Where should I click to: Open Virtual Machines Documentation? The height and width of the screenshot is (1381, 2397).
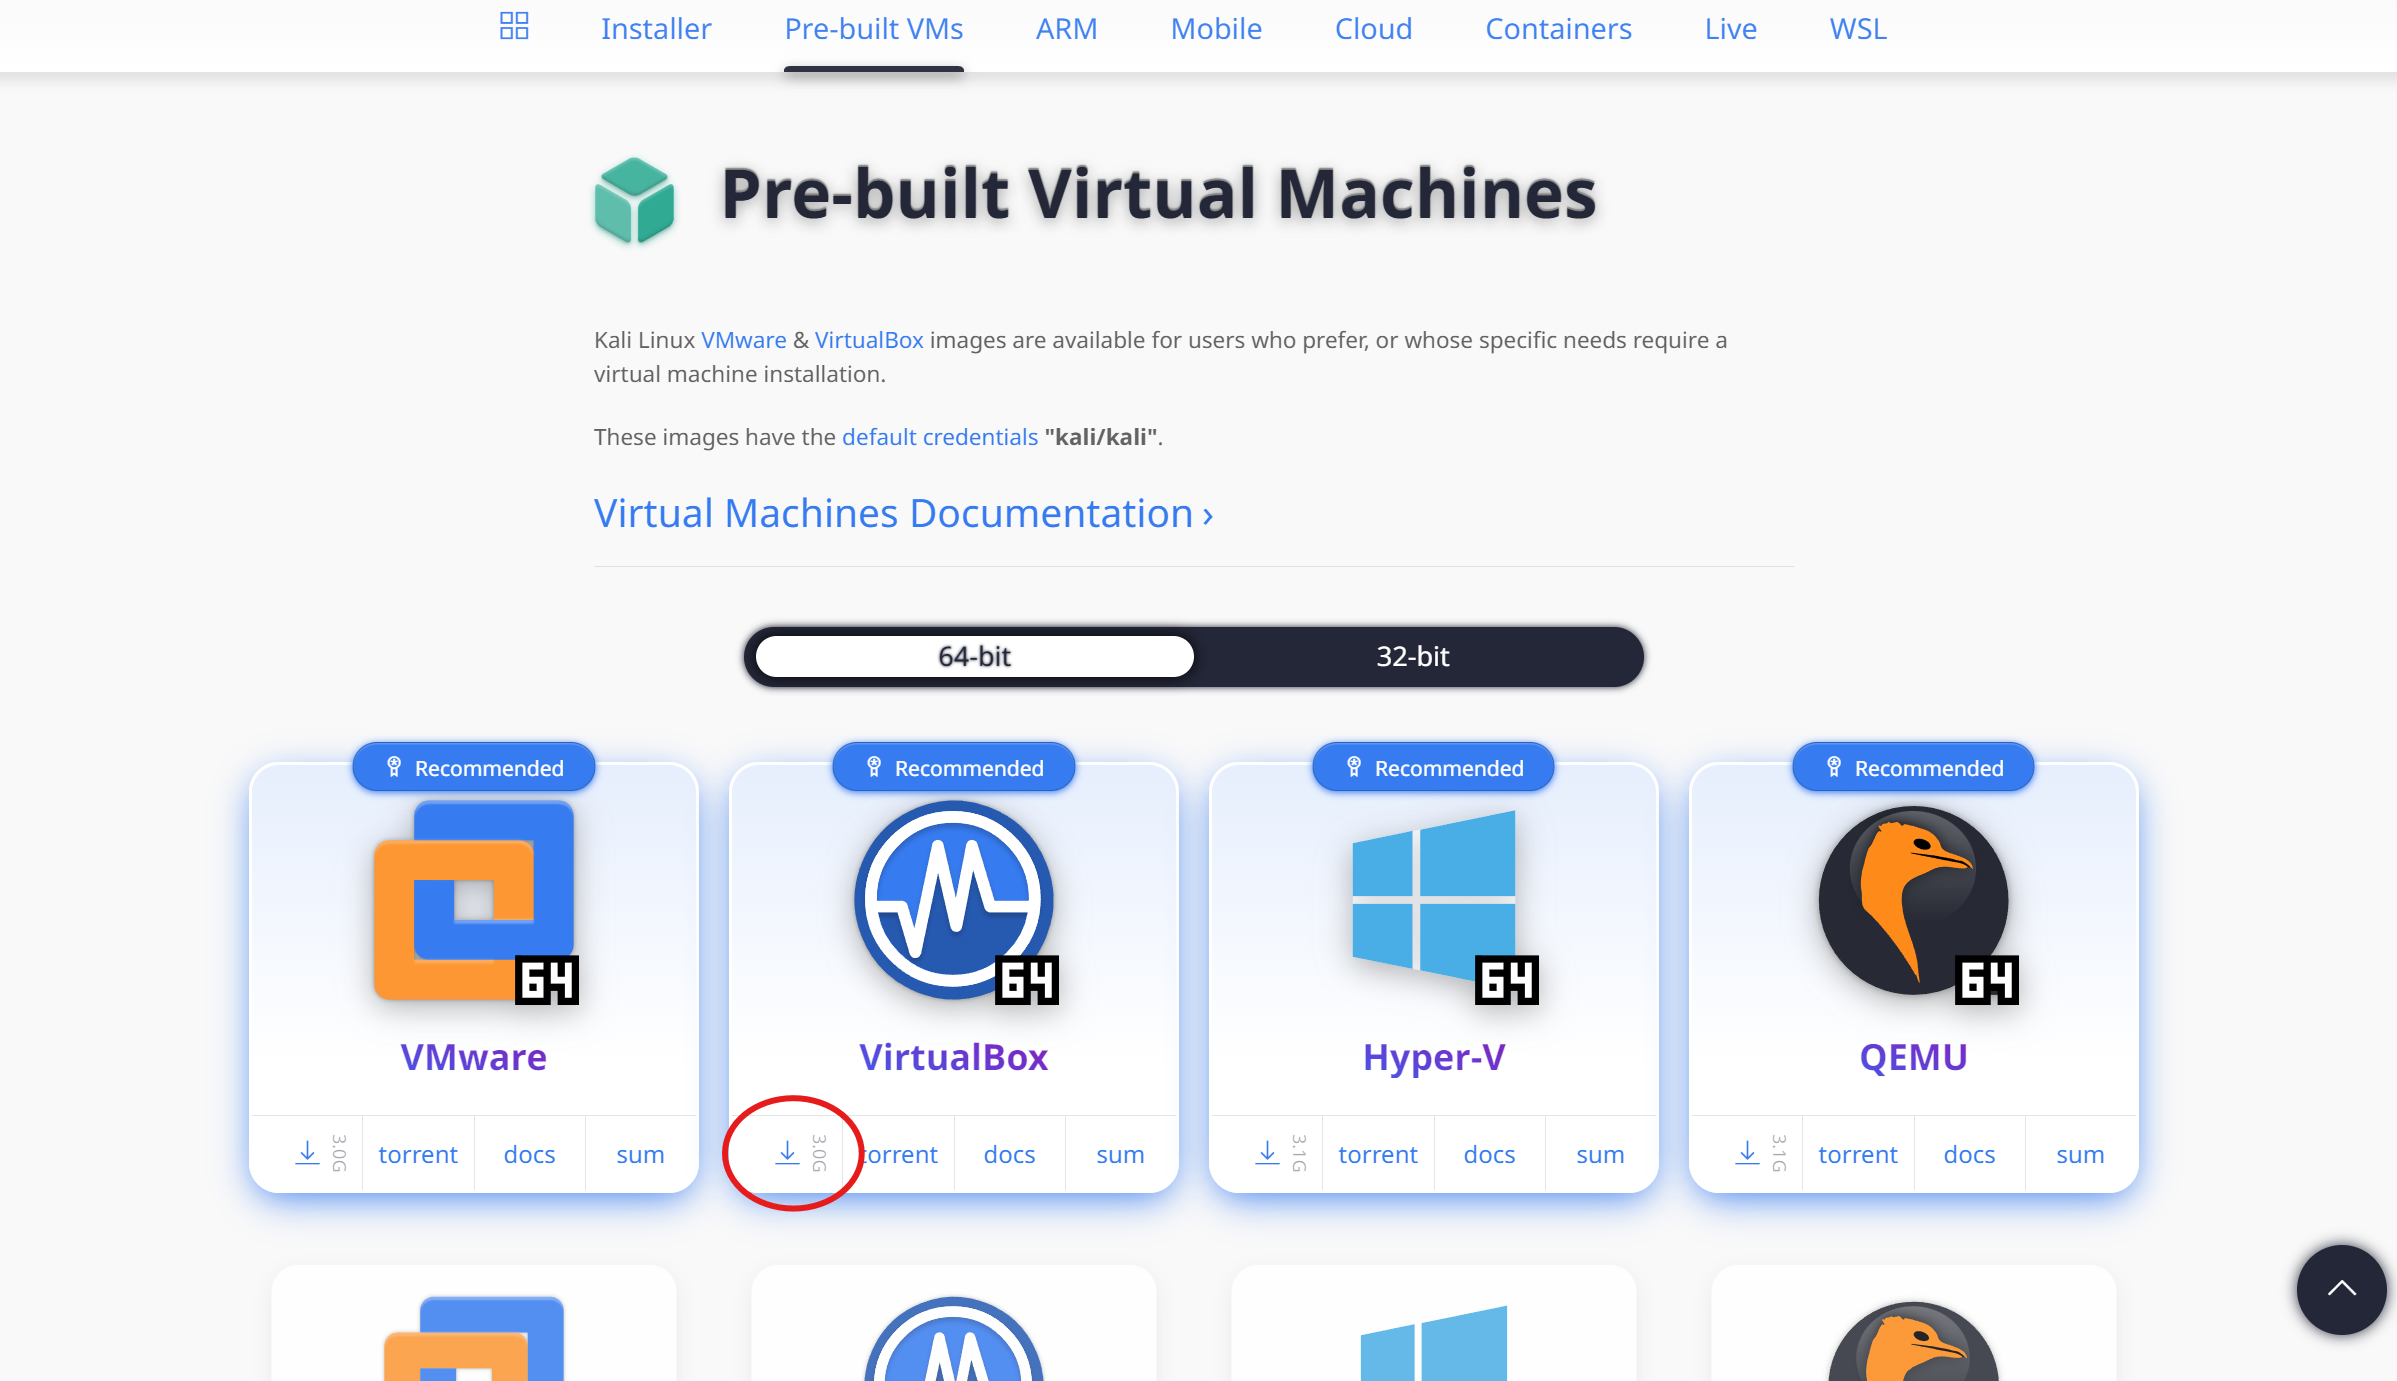point(901,513)
